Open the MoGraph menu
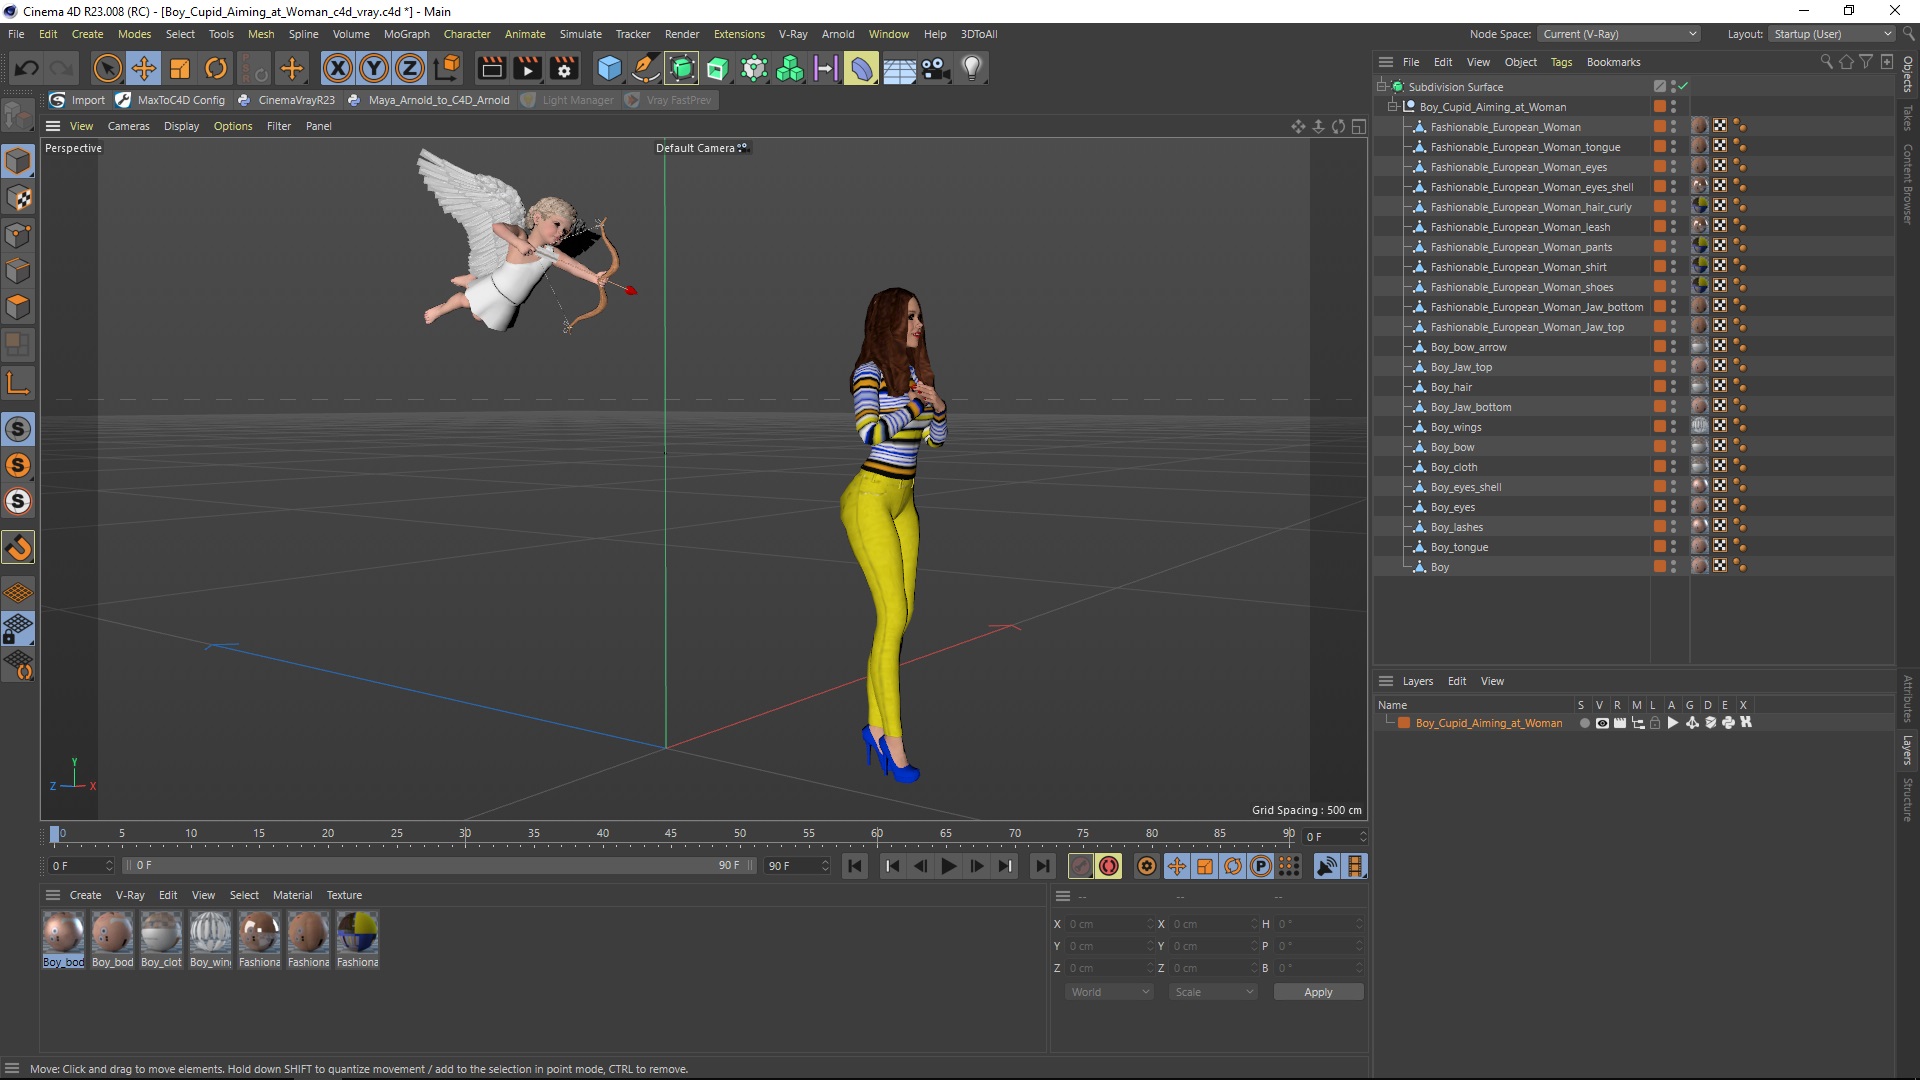1920x1080 pixels. click(406, 34)
